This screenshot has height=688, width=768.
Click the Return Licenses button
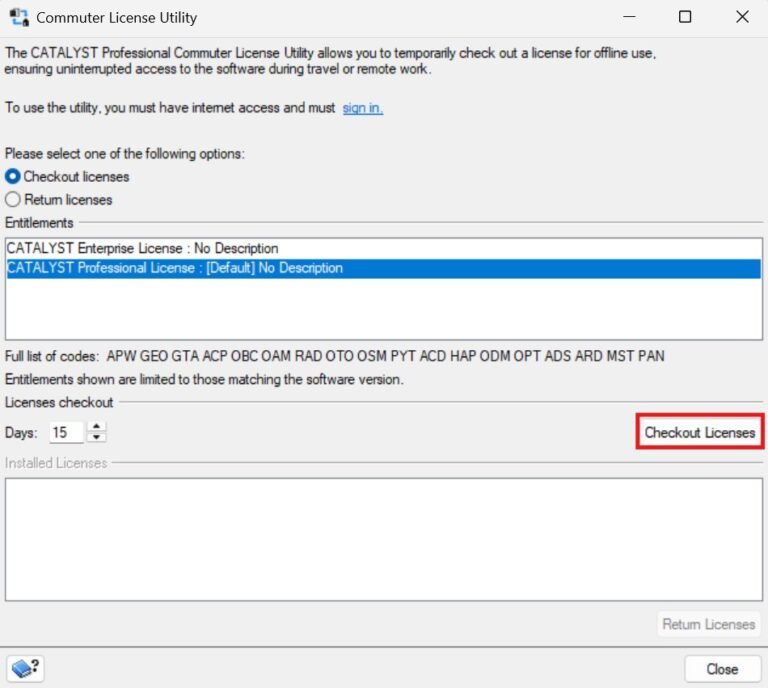[x=708, y=624]
